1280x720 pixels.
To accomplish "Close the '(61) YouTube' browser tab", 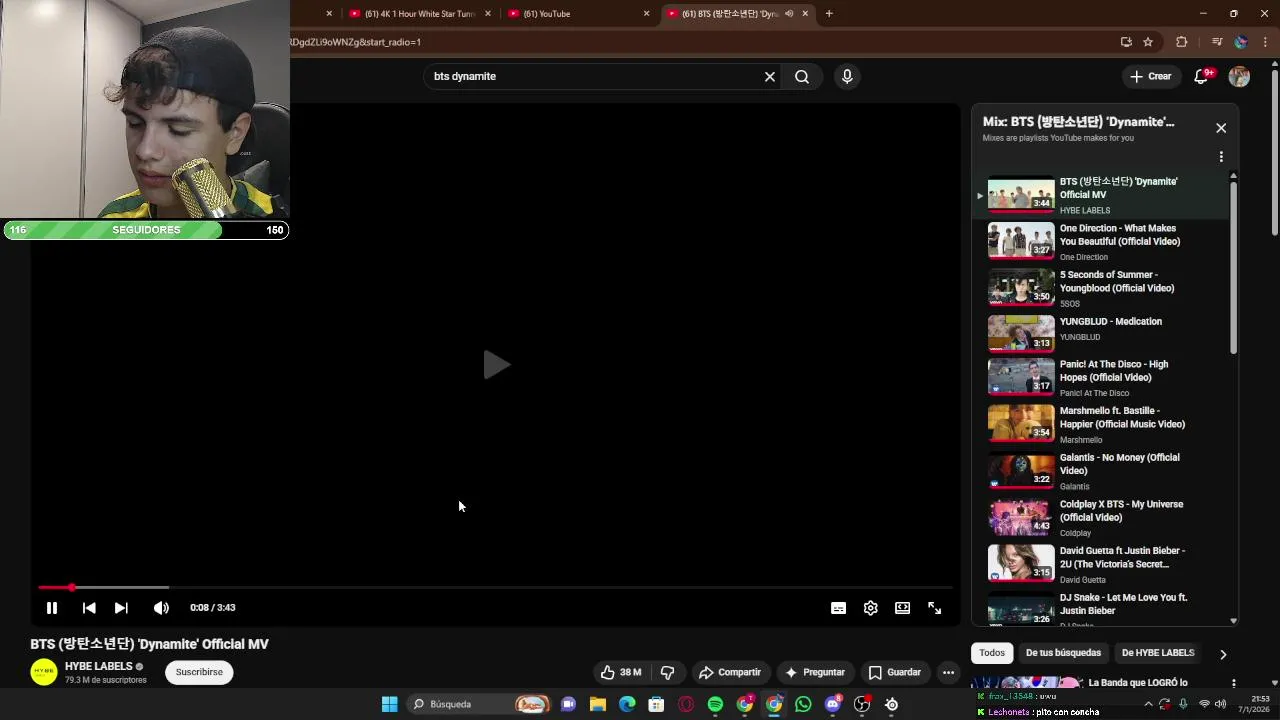I will coord(646,14).
